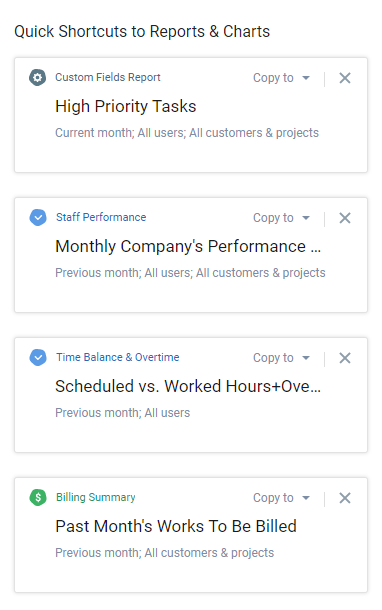Open Copy to dropdown for Staff Performance card
Image resolution: width=382 pixels, height=610 pixels.
282,218
